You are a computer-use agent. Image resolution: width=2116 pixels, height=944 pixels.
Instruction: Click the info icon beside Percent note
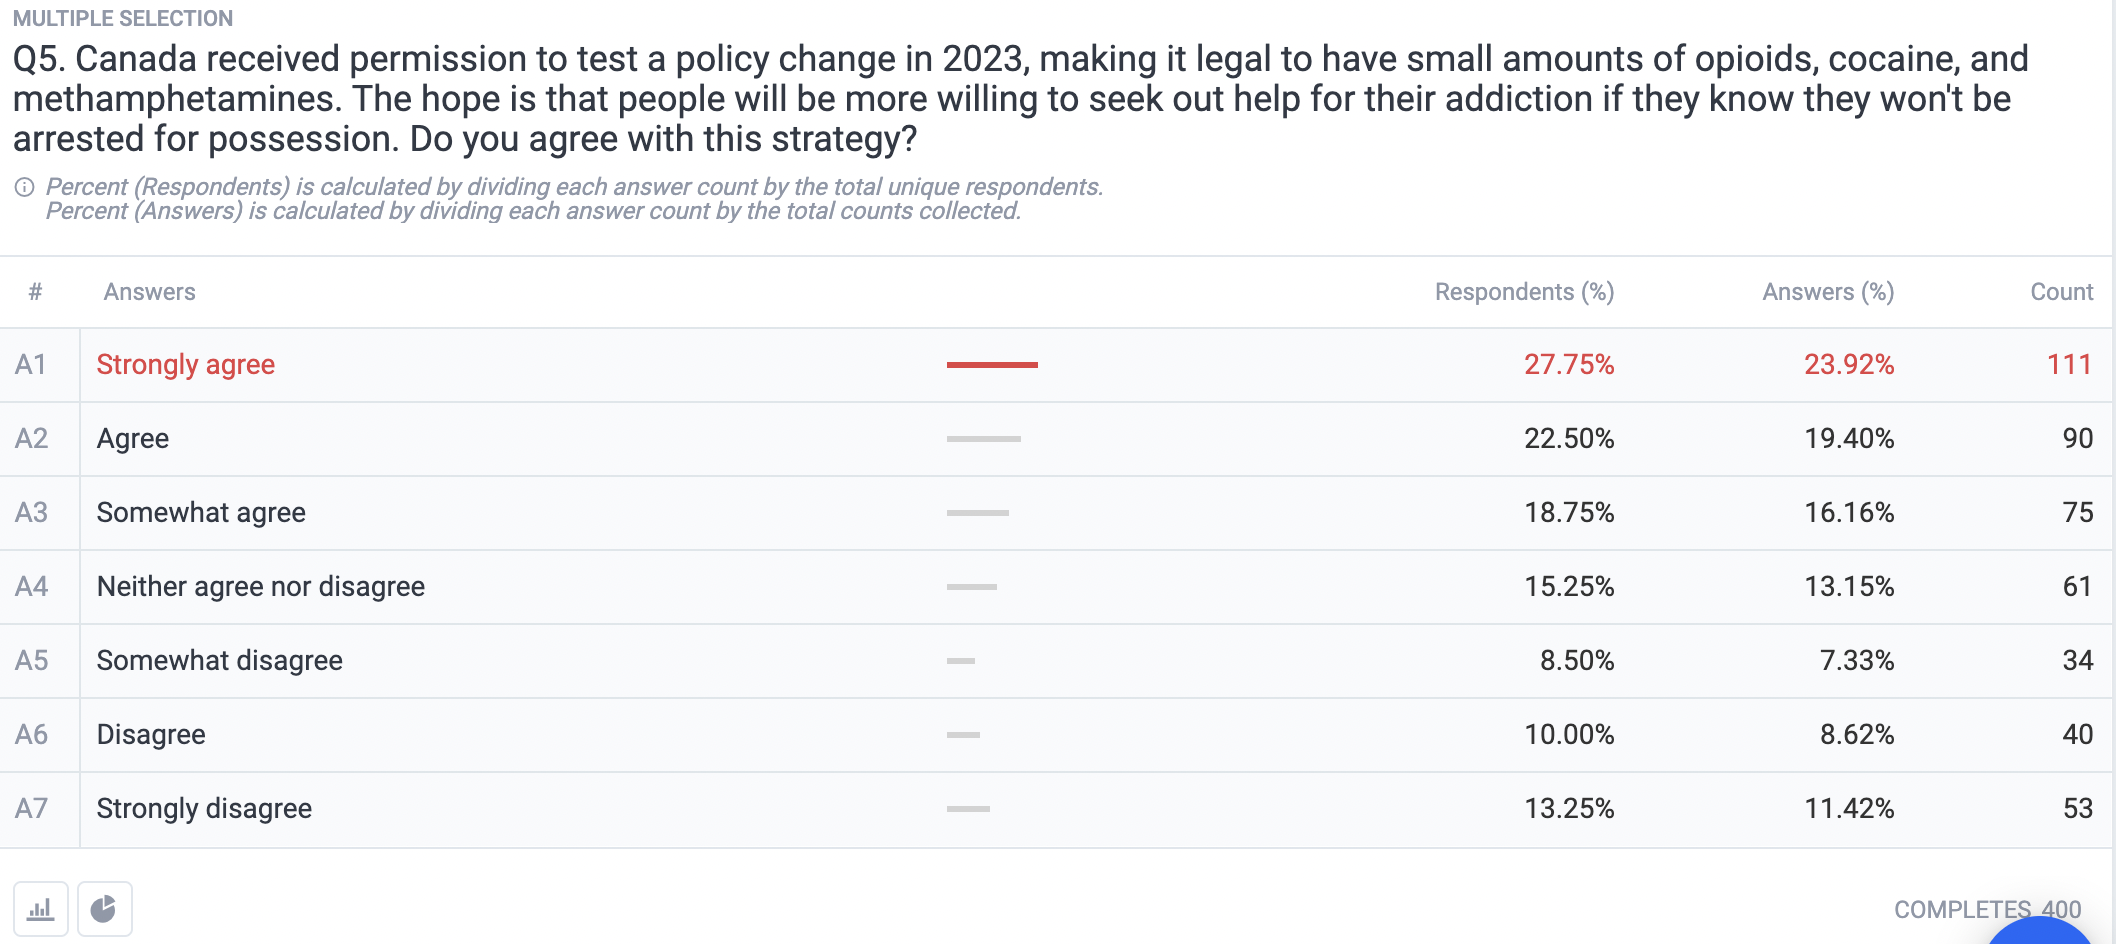click(25, 187)
